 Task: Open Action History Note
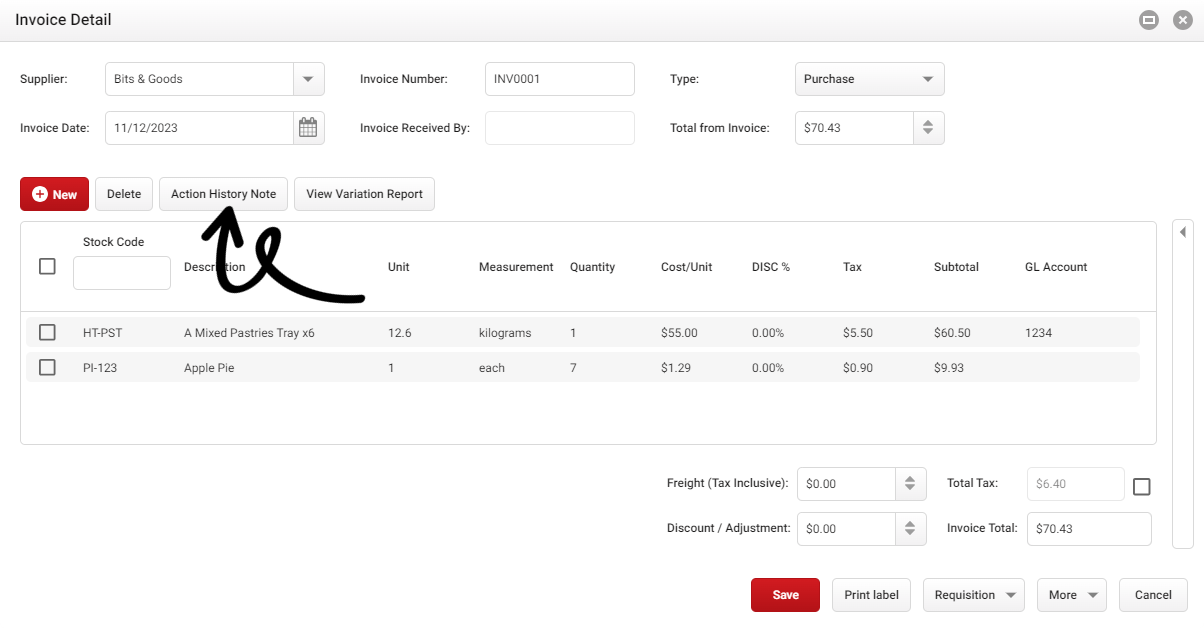point(224,194)
